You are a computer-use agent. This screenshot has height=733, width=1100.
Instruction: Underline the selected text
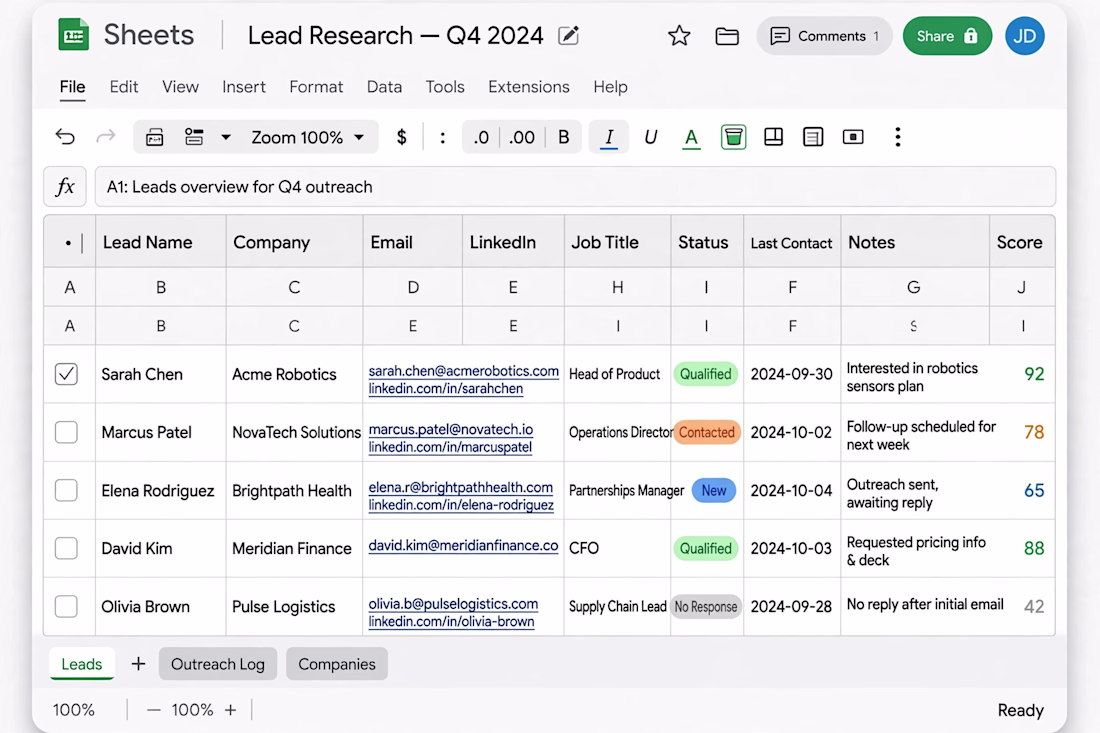tap(651, 137)
